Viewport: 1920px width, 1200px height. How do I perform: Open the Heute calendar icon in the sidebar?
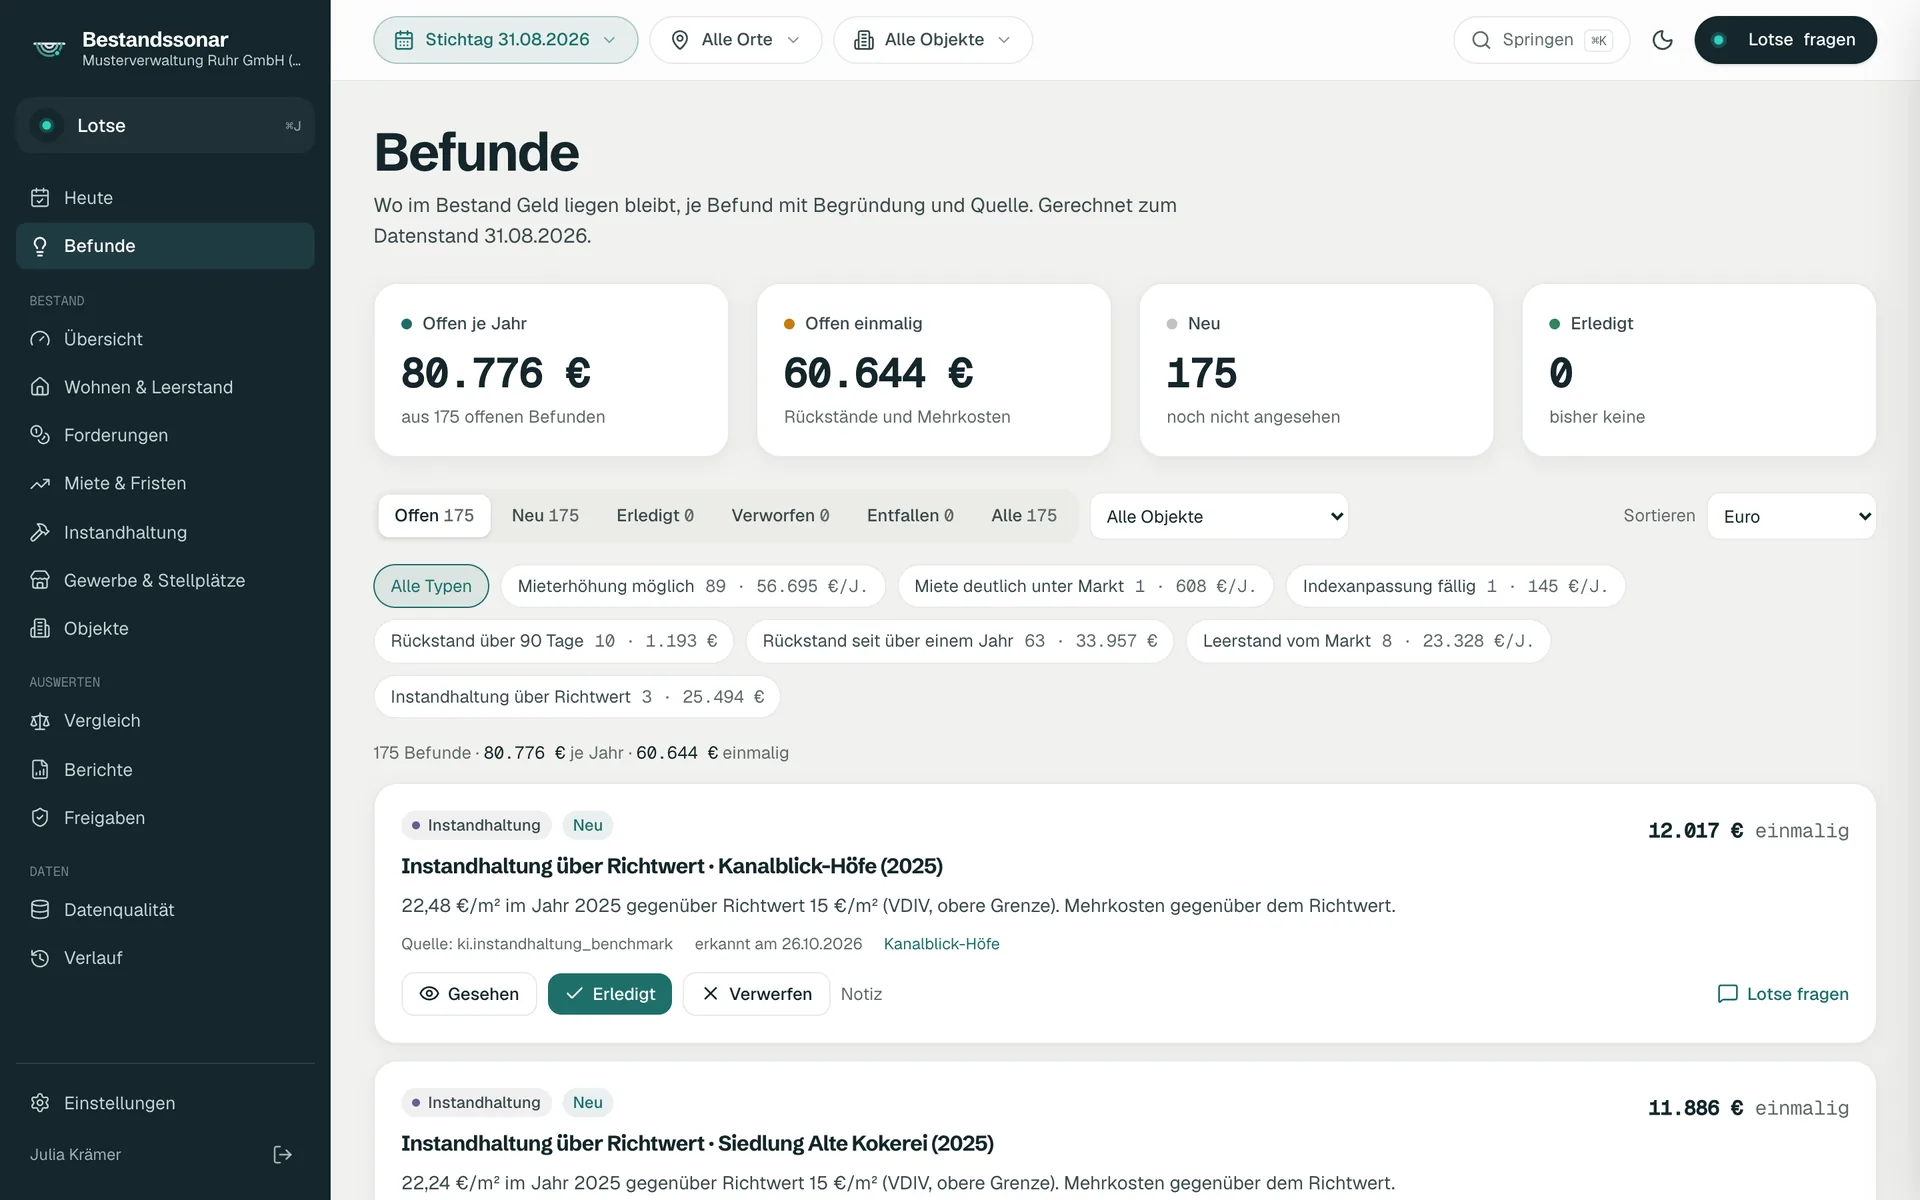point(40,198)
